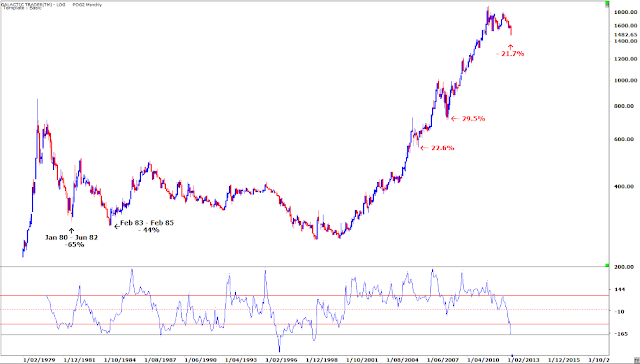Click the 1/02/1996 date label
Image resolution: width=640 pixels, height=364 pixels.
[281, 360]
